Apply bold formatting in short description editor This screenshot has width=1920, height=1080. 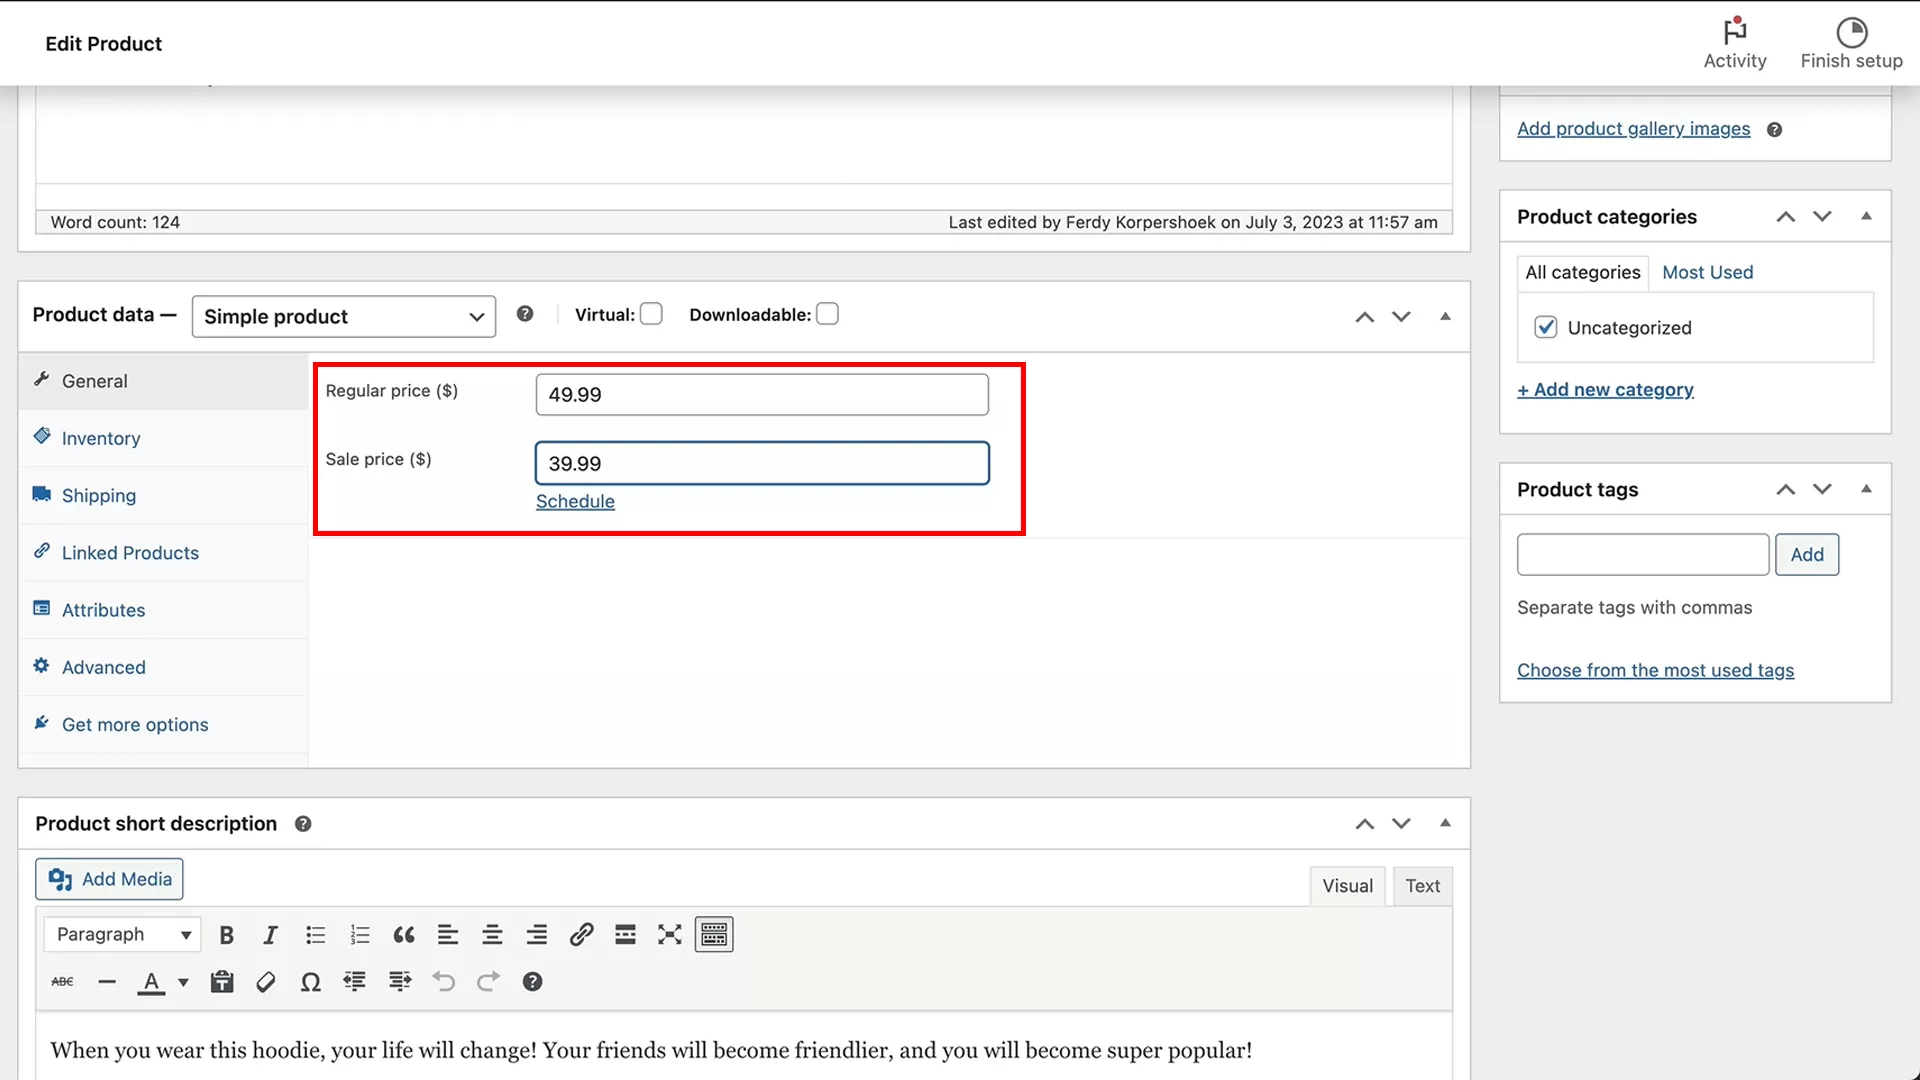[x=226, y=934]
